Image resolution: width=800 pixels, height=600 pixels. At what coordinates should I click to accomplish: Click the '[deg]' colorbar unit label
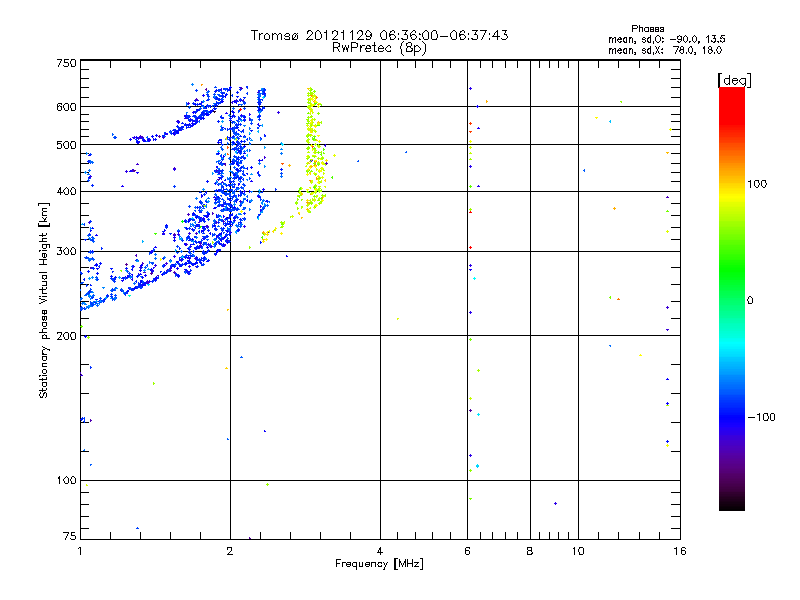point(734,80)
